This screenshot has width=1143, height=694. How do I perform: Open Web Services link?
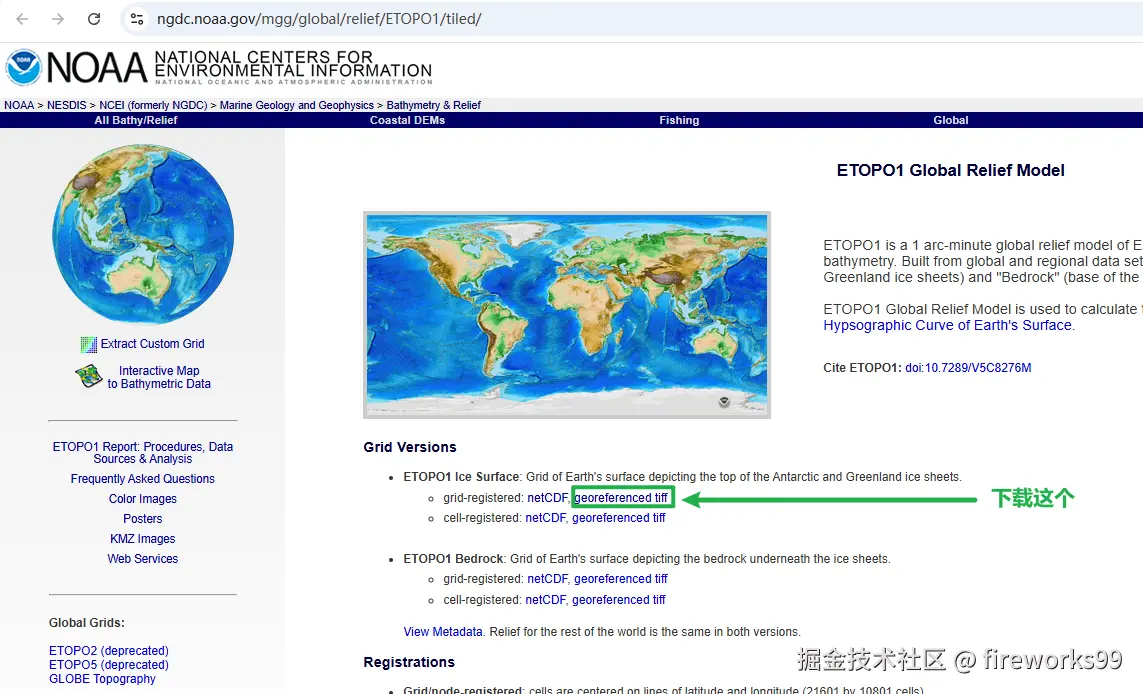click(x=143, y=559)
